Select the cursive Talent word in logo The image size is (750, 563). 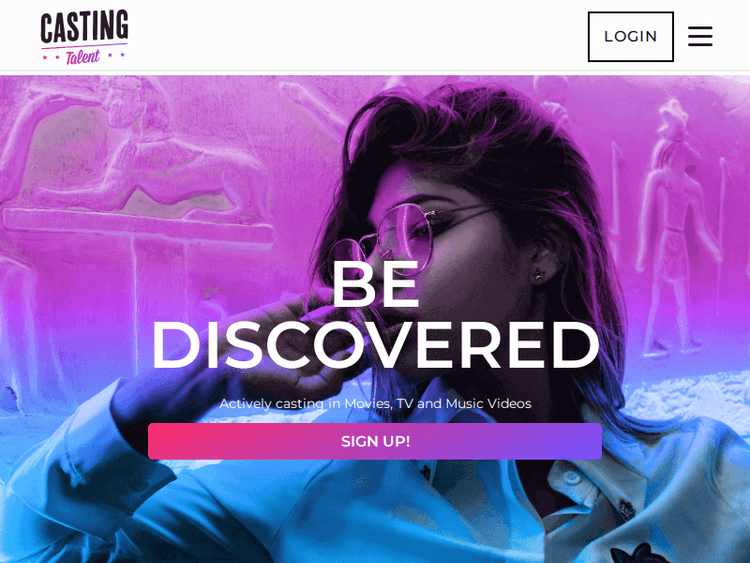(83, 57)
